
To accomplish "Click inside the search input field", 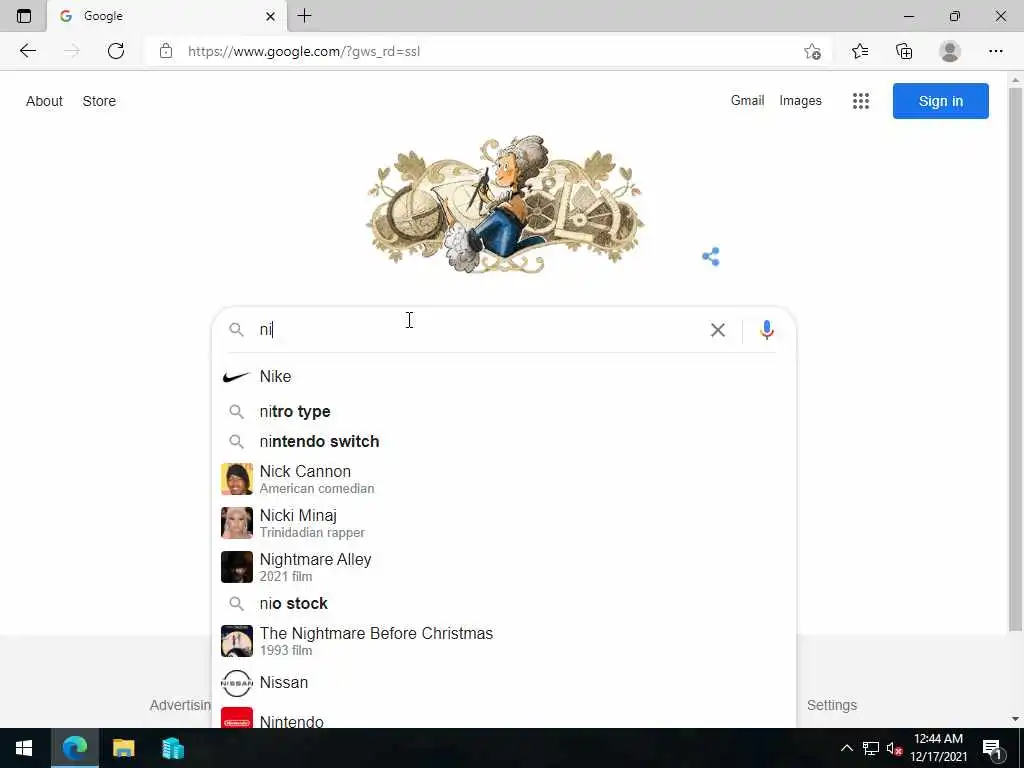I will pyautogui.click(x=480, y=330).
